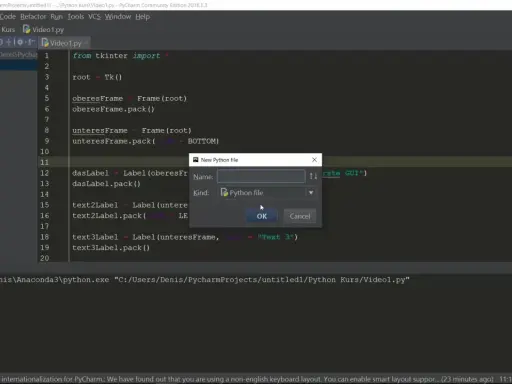Click the Kurs breadcrumb in navigation bar
This screenshot has height=384, width=512.
(8, 30)
